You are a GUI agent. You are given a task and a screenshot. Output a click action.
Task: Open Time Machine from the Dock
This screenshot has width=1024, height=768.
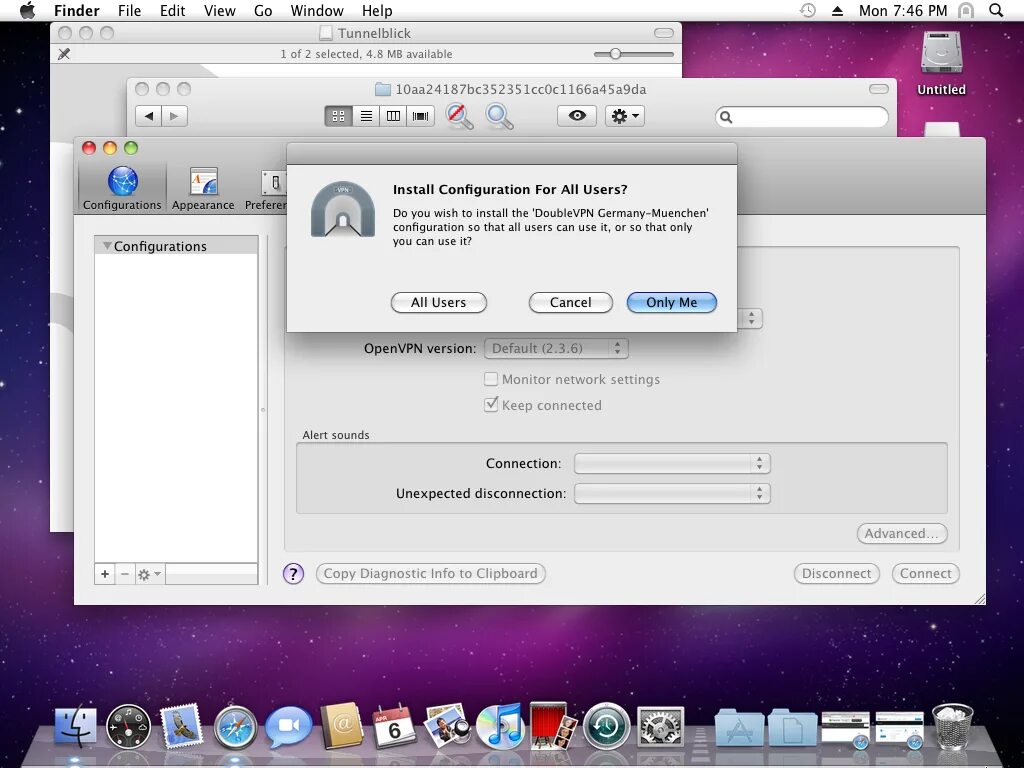[607, 726]
